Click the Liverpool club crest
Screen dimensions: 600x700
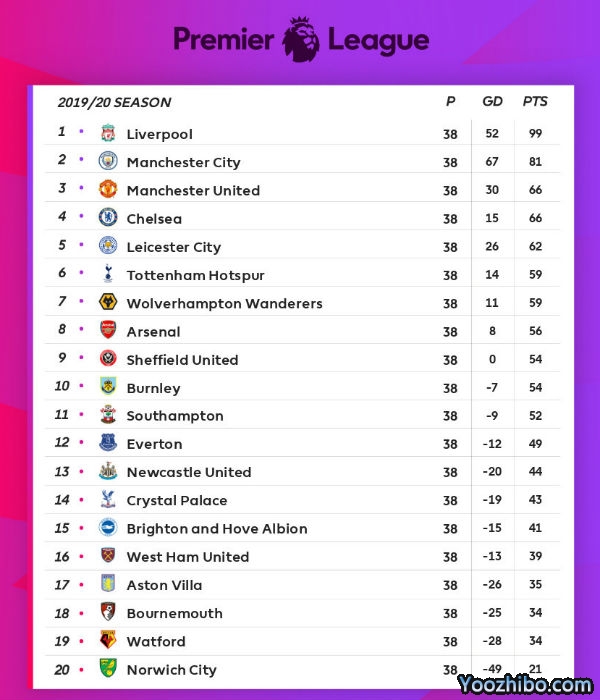(108, 133)
